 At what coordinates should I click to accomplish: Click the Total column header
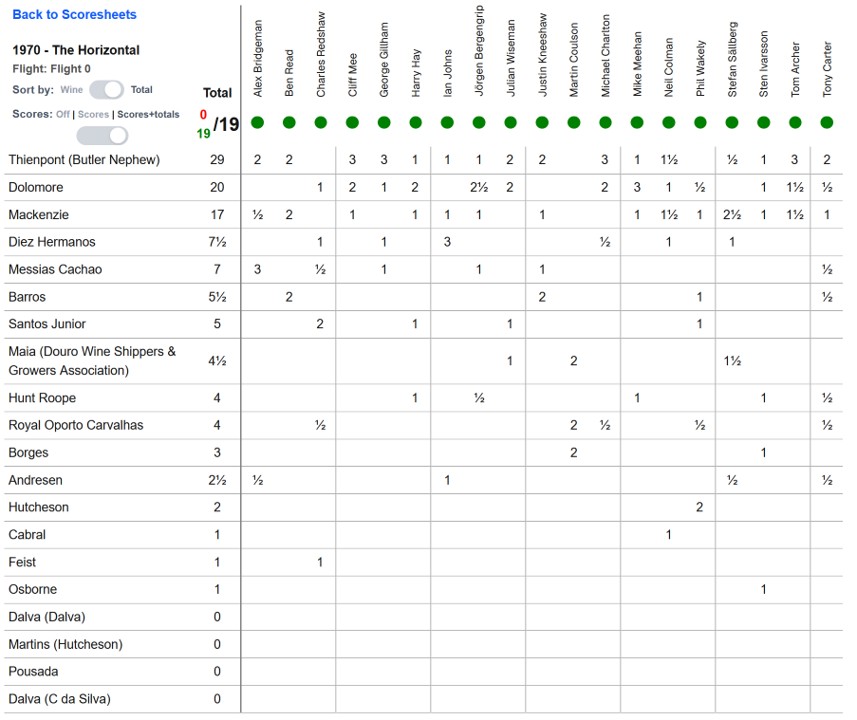217,93
